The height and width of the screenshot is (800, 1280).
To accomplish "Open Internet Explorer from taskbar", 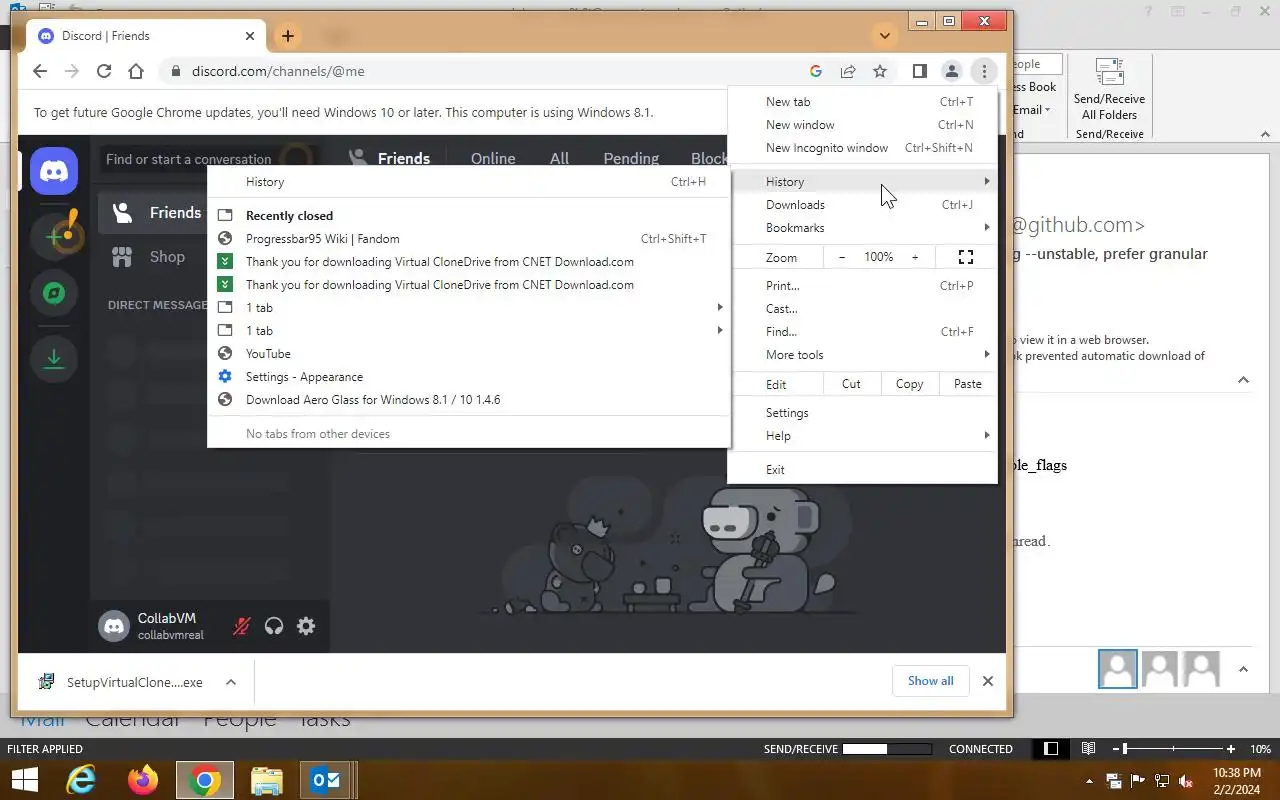I will click(x=81, y=780).
